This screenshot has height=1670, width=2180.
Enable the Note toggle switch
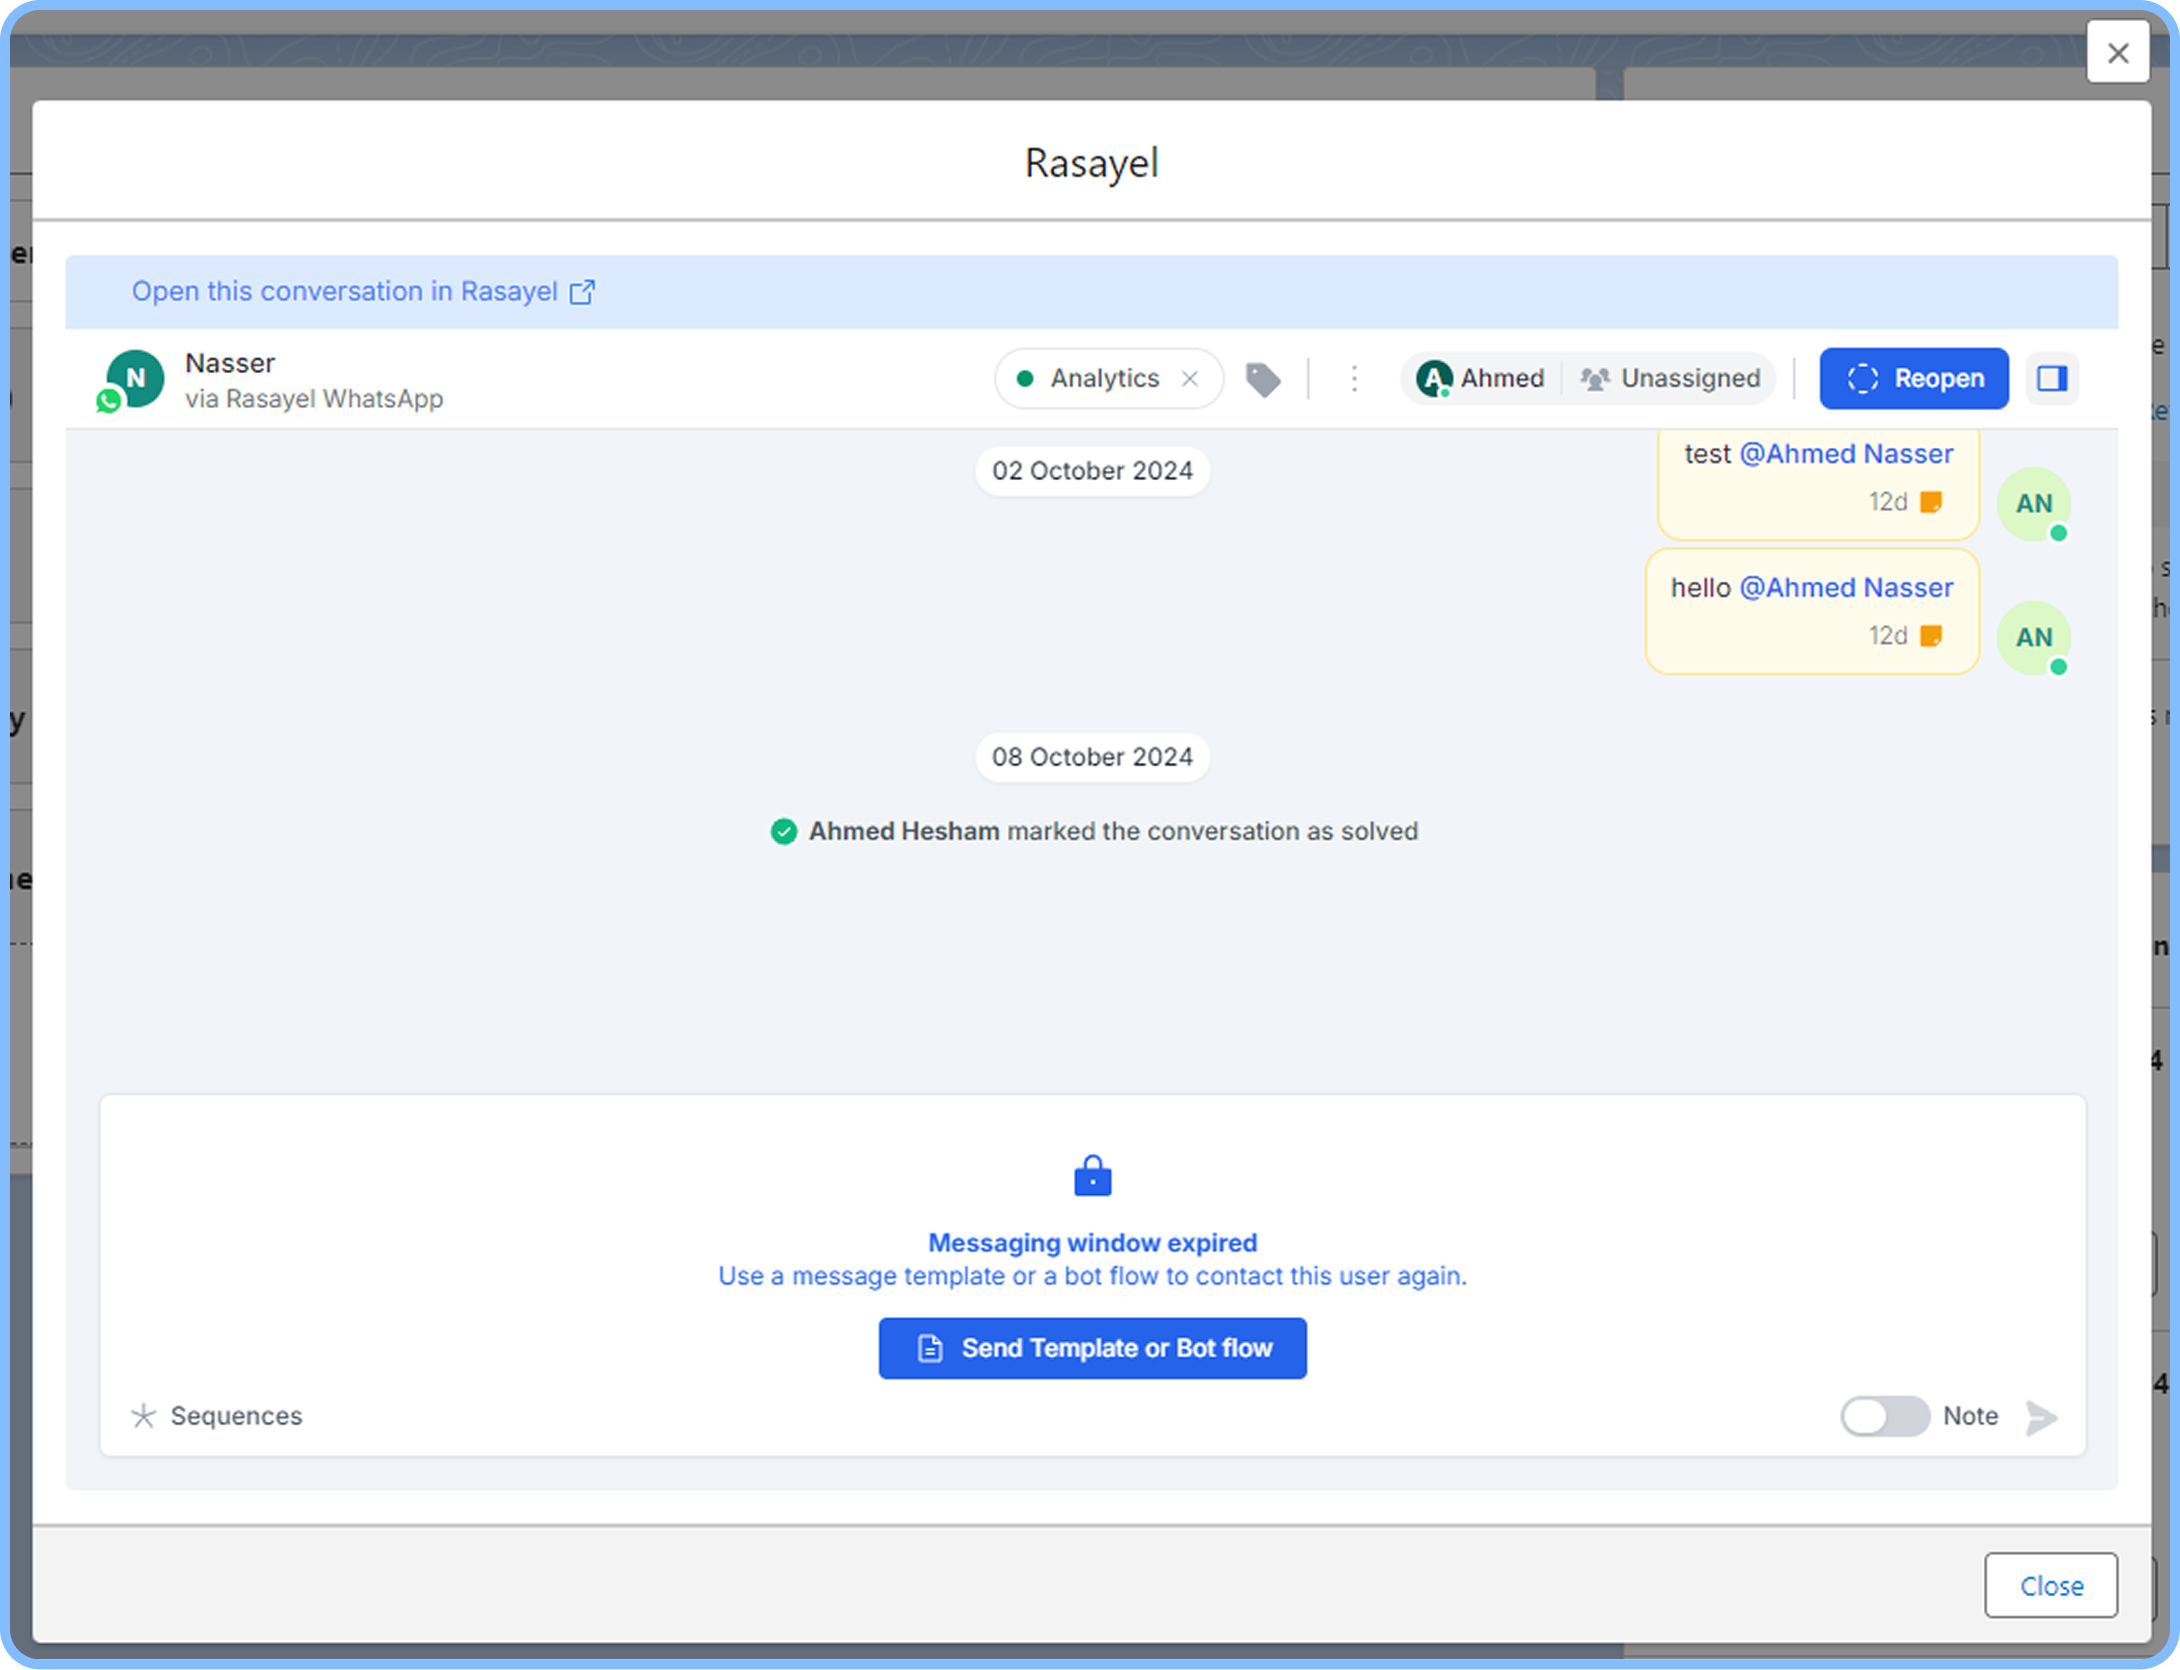pos(1884,1416)
